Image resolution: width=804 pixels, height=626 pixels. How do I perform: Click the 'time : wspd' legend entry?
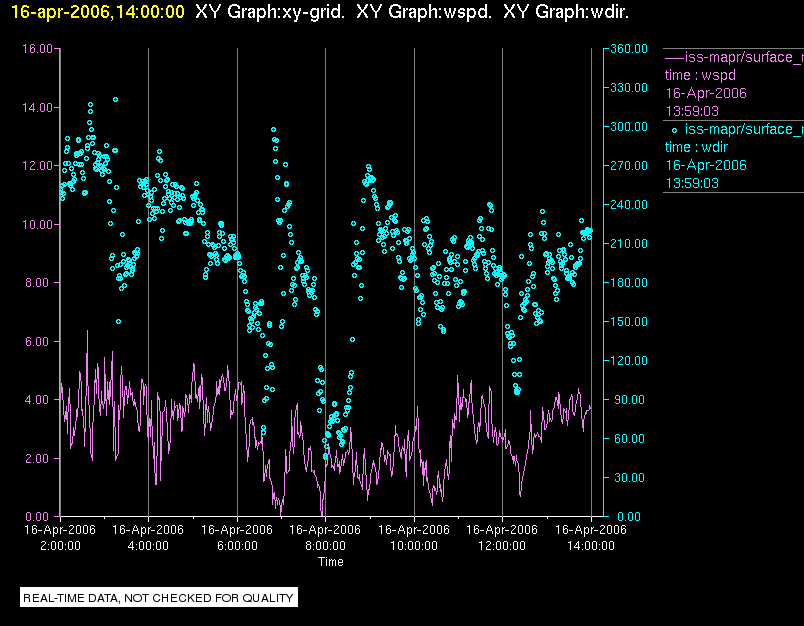tap(700, 75)
